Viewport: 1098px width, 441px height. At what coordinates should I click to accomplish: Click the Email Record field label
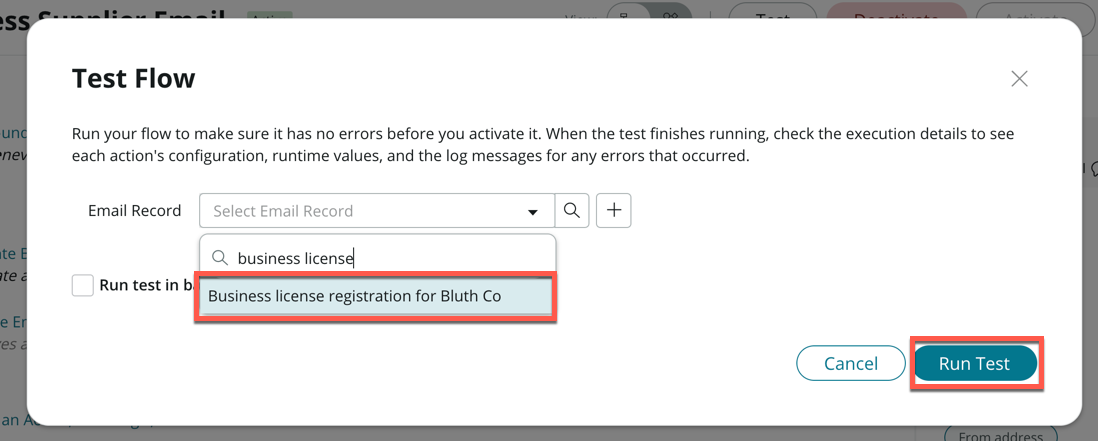[135, 211]
